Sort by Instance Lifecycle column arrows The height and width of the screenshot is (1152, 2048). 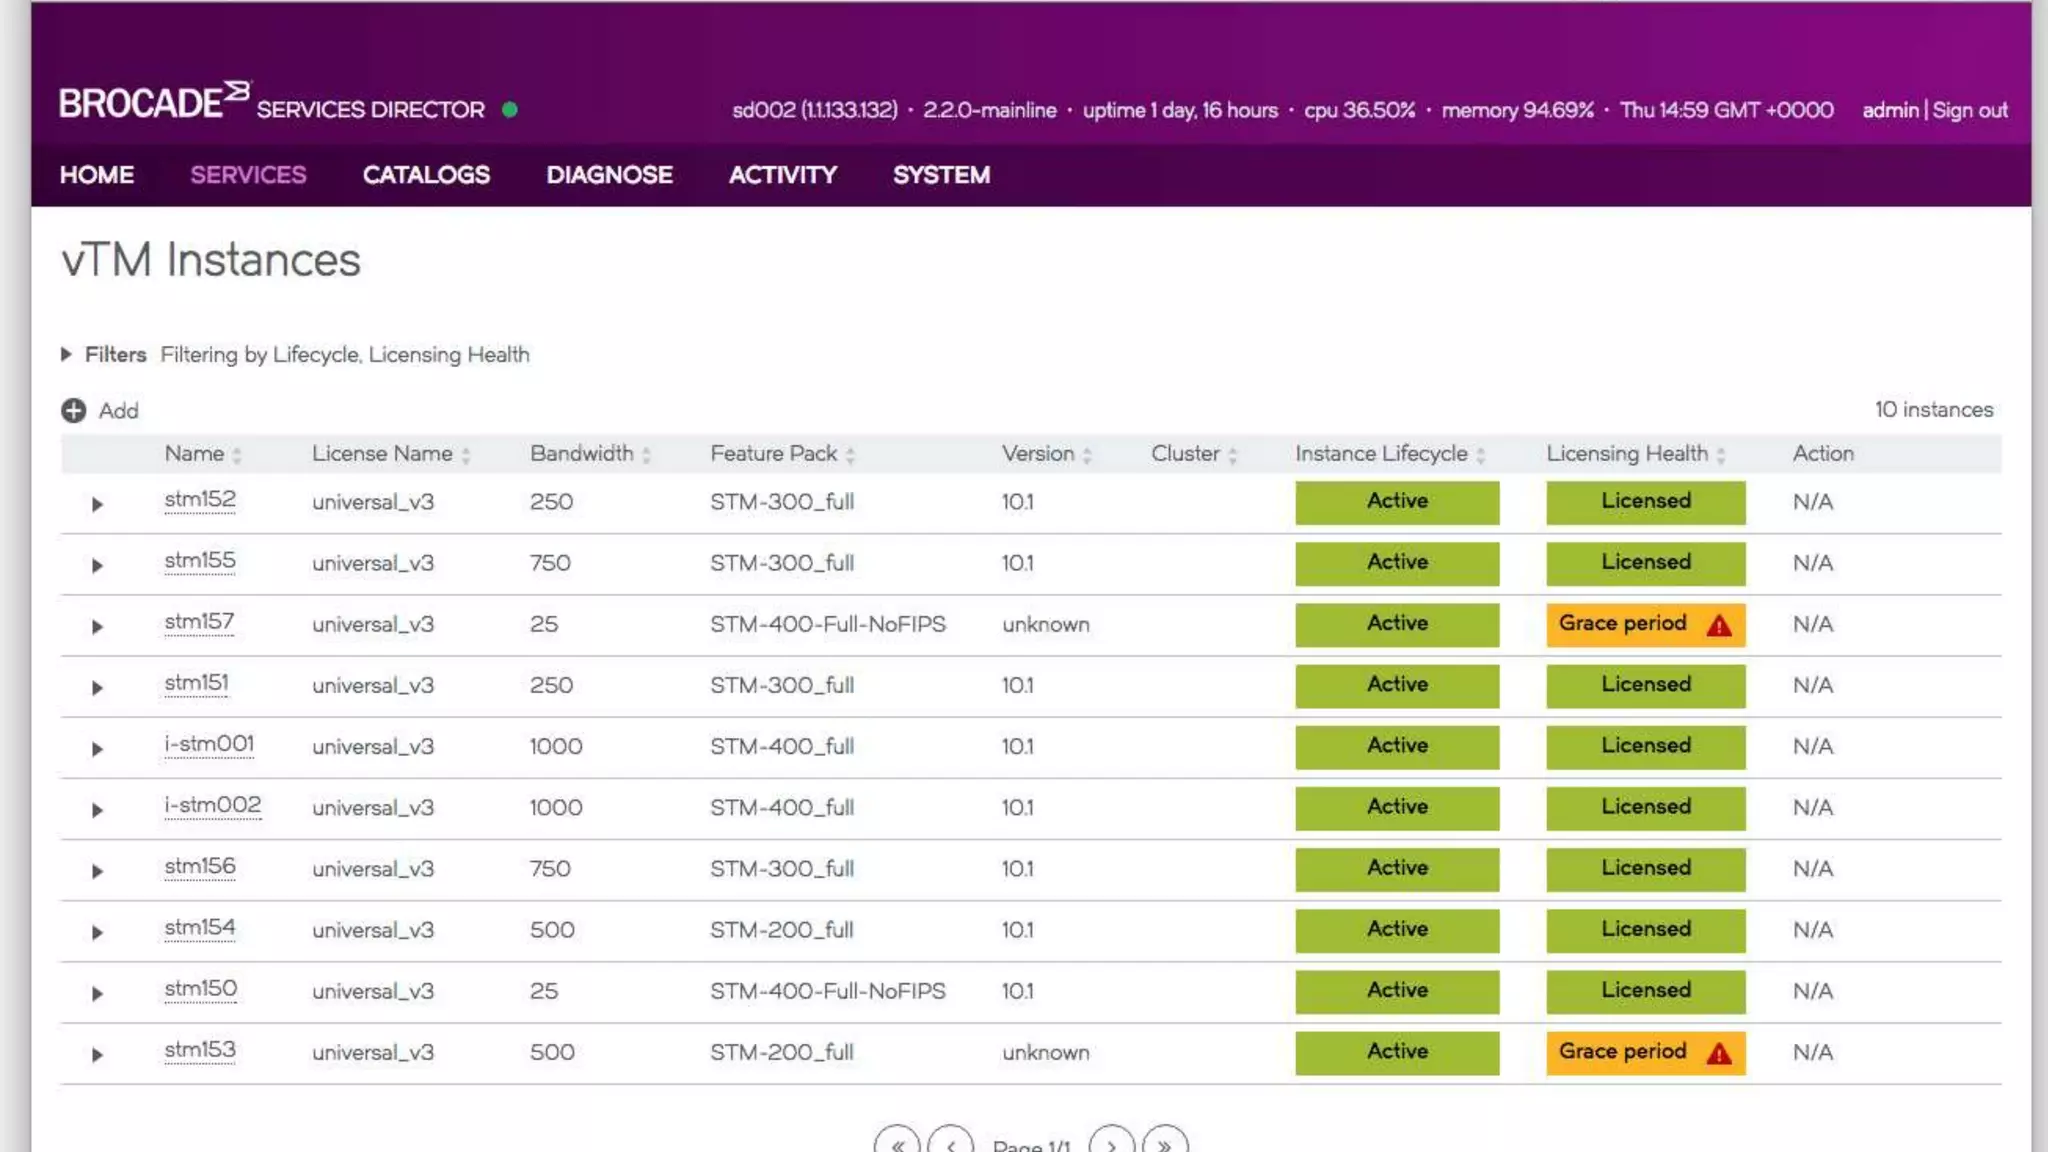coord(1481,455)
